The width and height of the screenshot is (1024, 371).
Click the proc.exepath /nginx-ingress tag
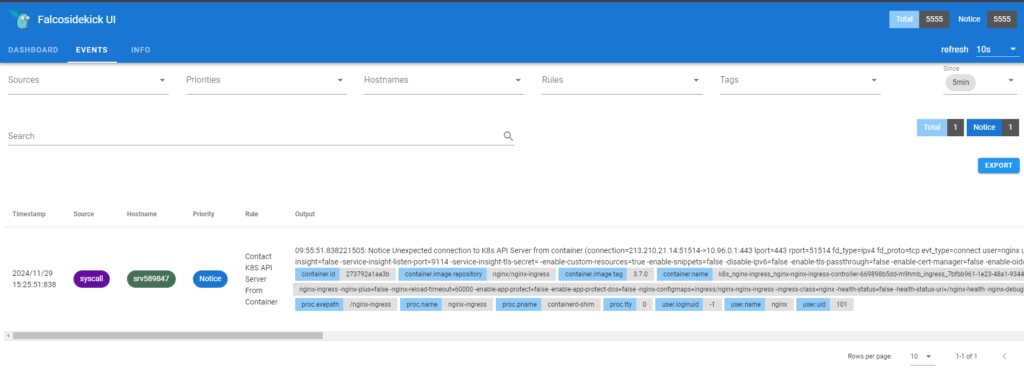[346, 304]
